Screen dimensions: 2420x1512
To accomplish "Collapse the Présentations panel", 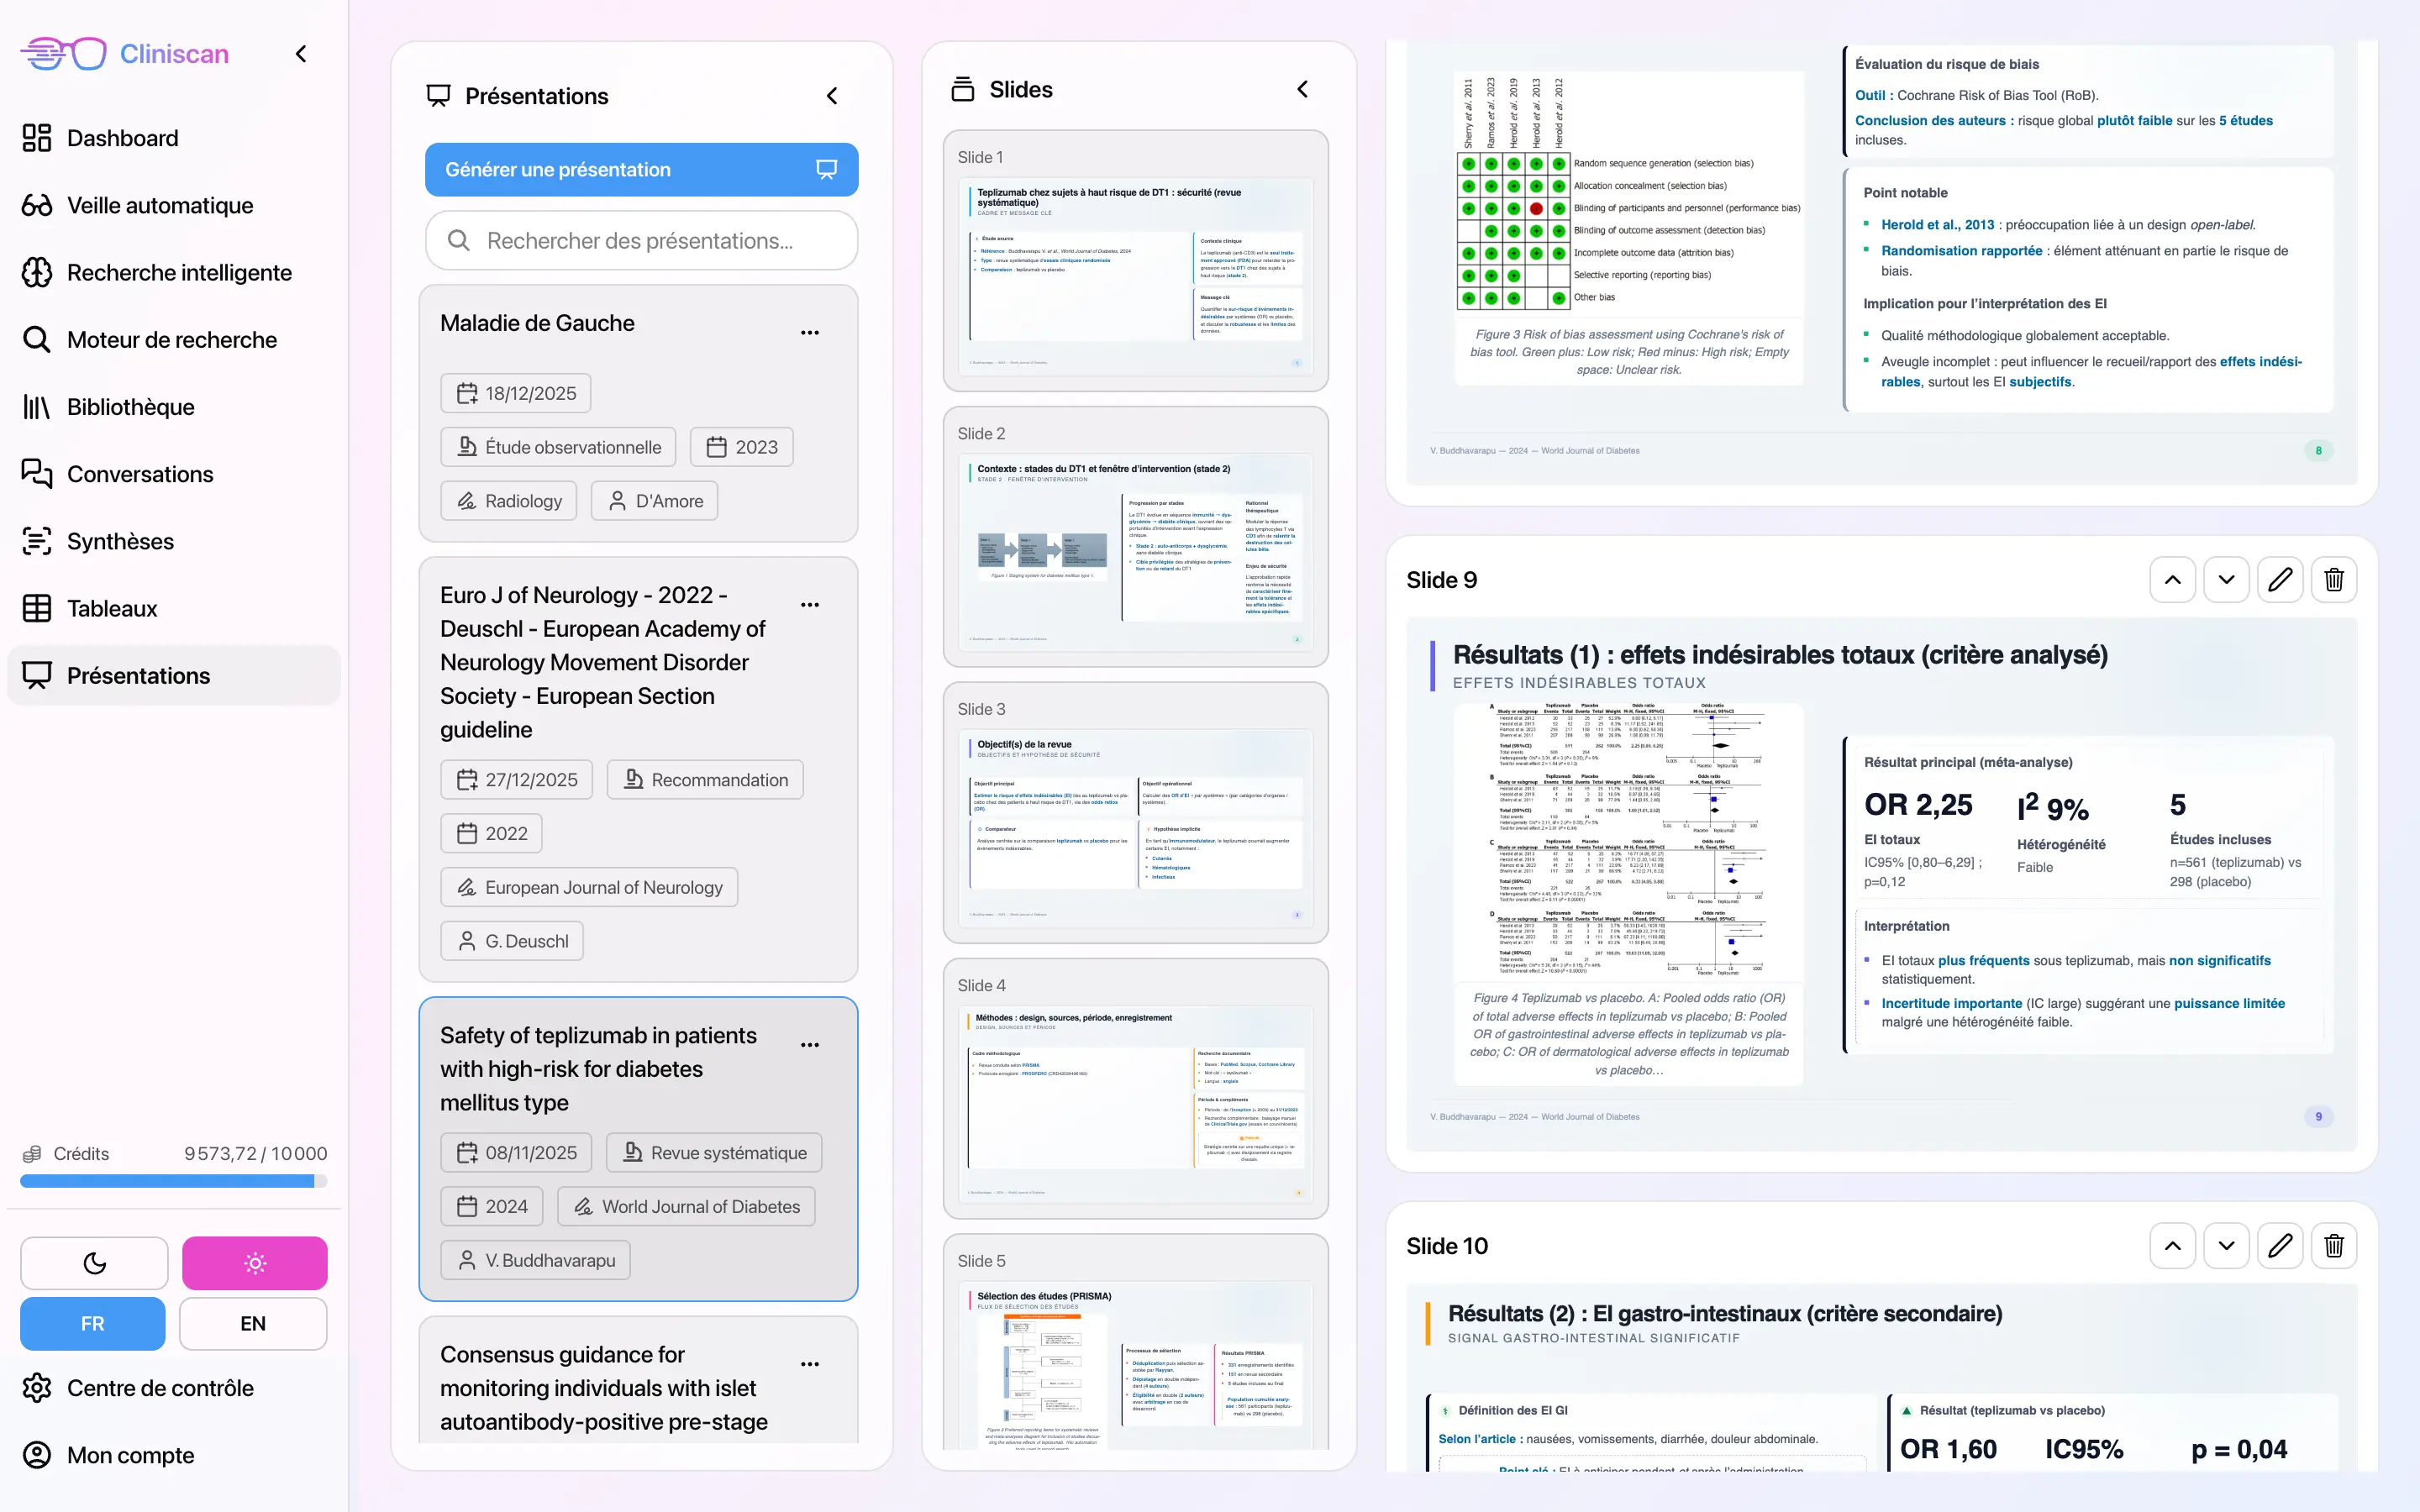I will tap(832, 96).
